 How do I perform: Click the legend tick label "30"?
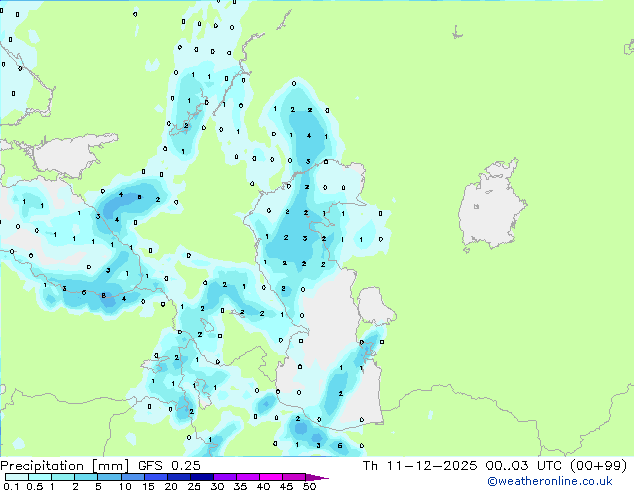pyautogui.click(x=217, y=486)
